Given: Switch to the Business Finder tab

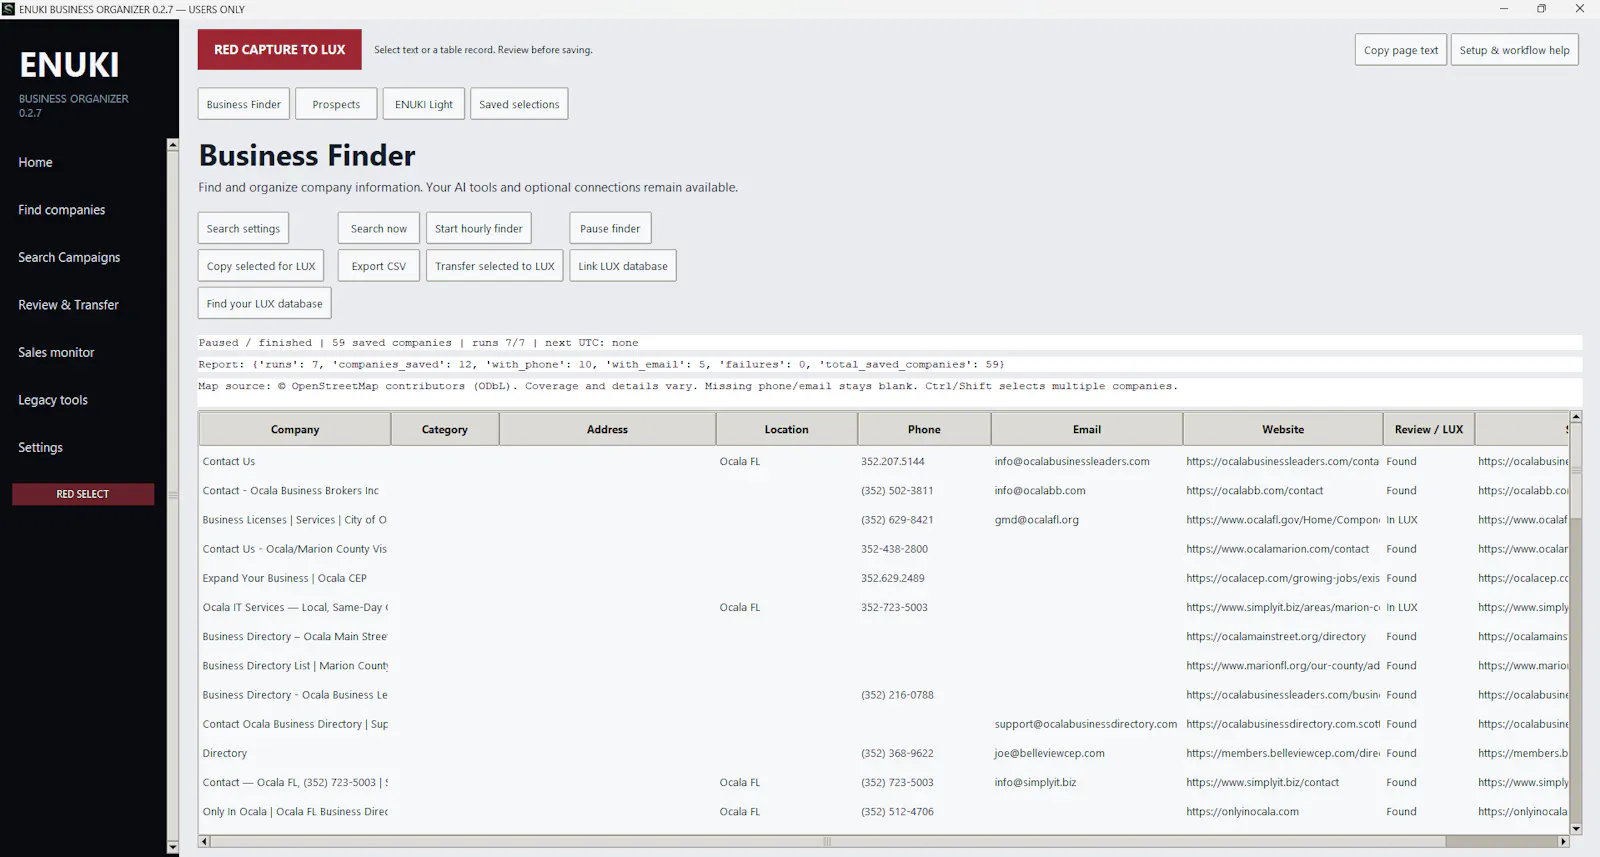Looking at the screenshot, I should click(x=244, y=104).
